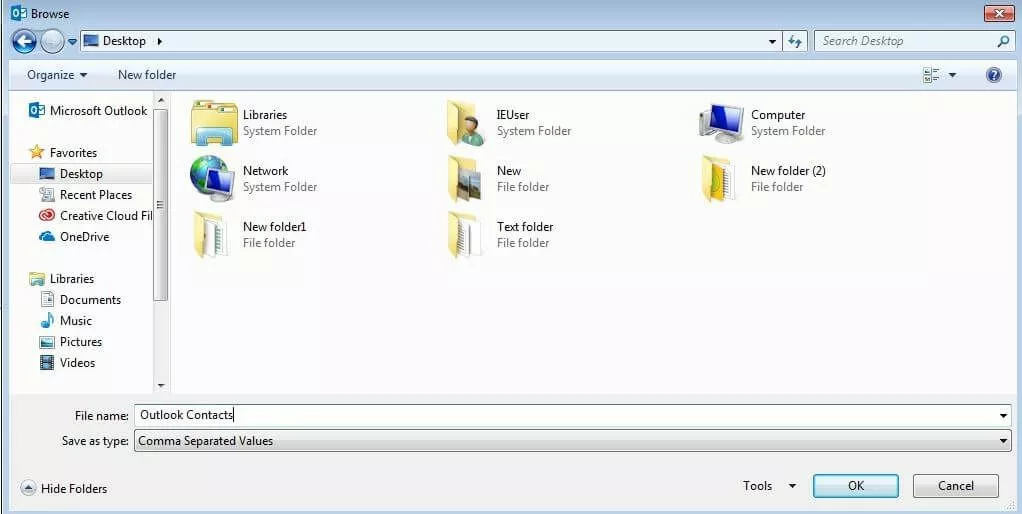Close the Browse dialog window
Viewport: 1022px width, 514px height.
coord(999,13)
